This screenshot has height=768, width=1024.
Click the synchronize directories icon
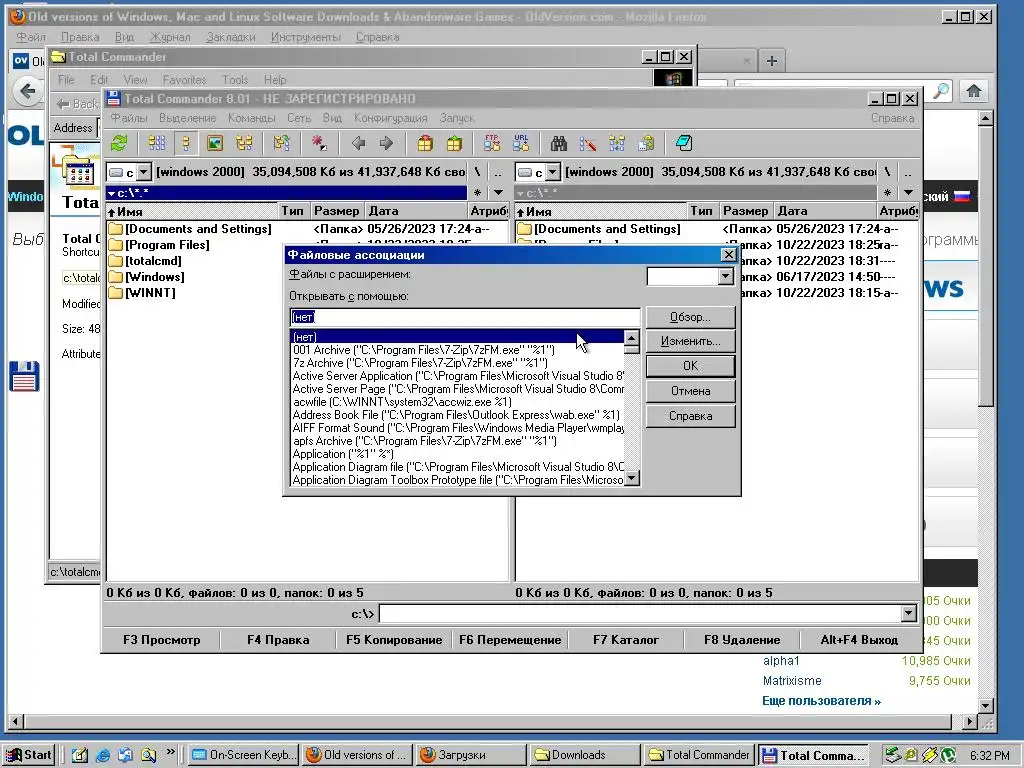click(616, 143)
